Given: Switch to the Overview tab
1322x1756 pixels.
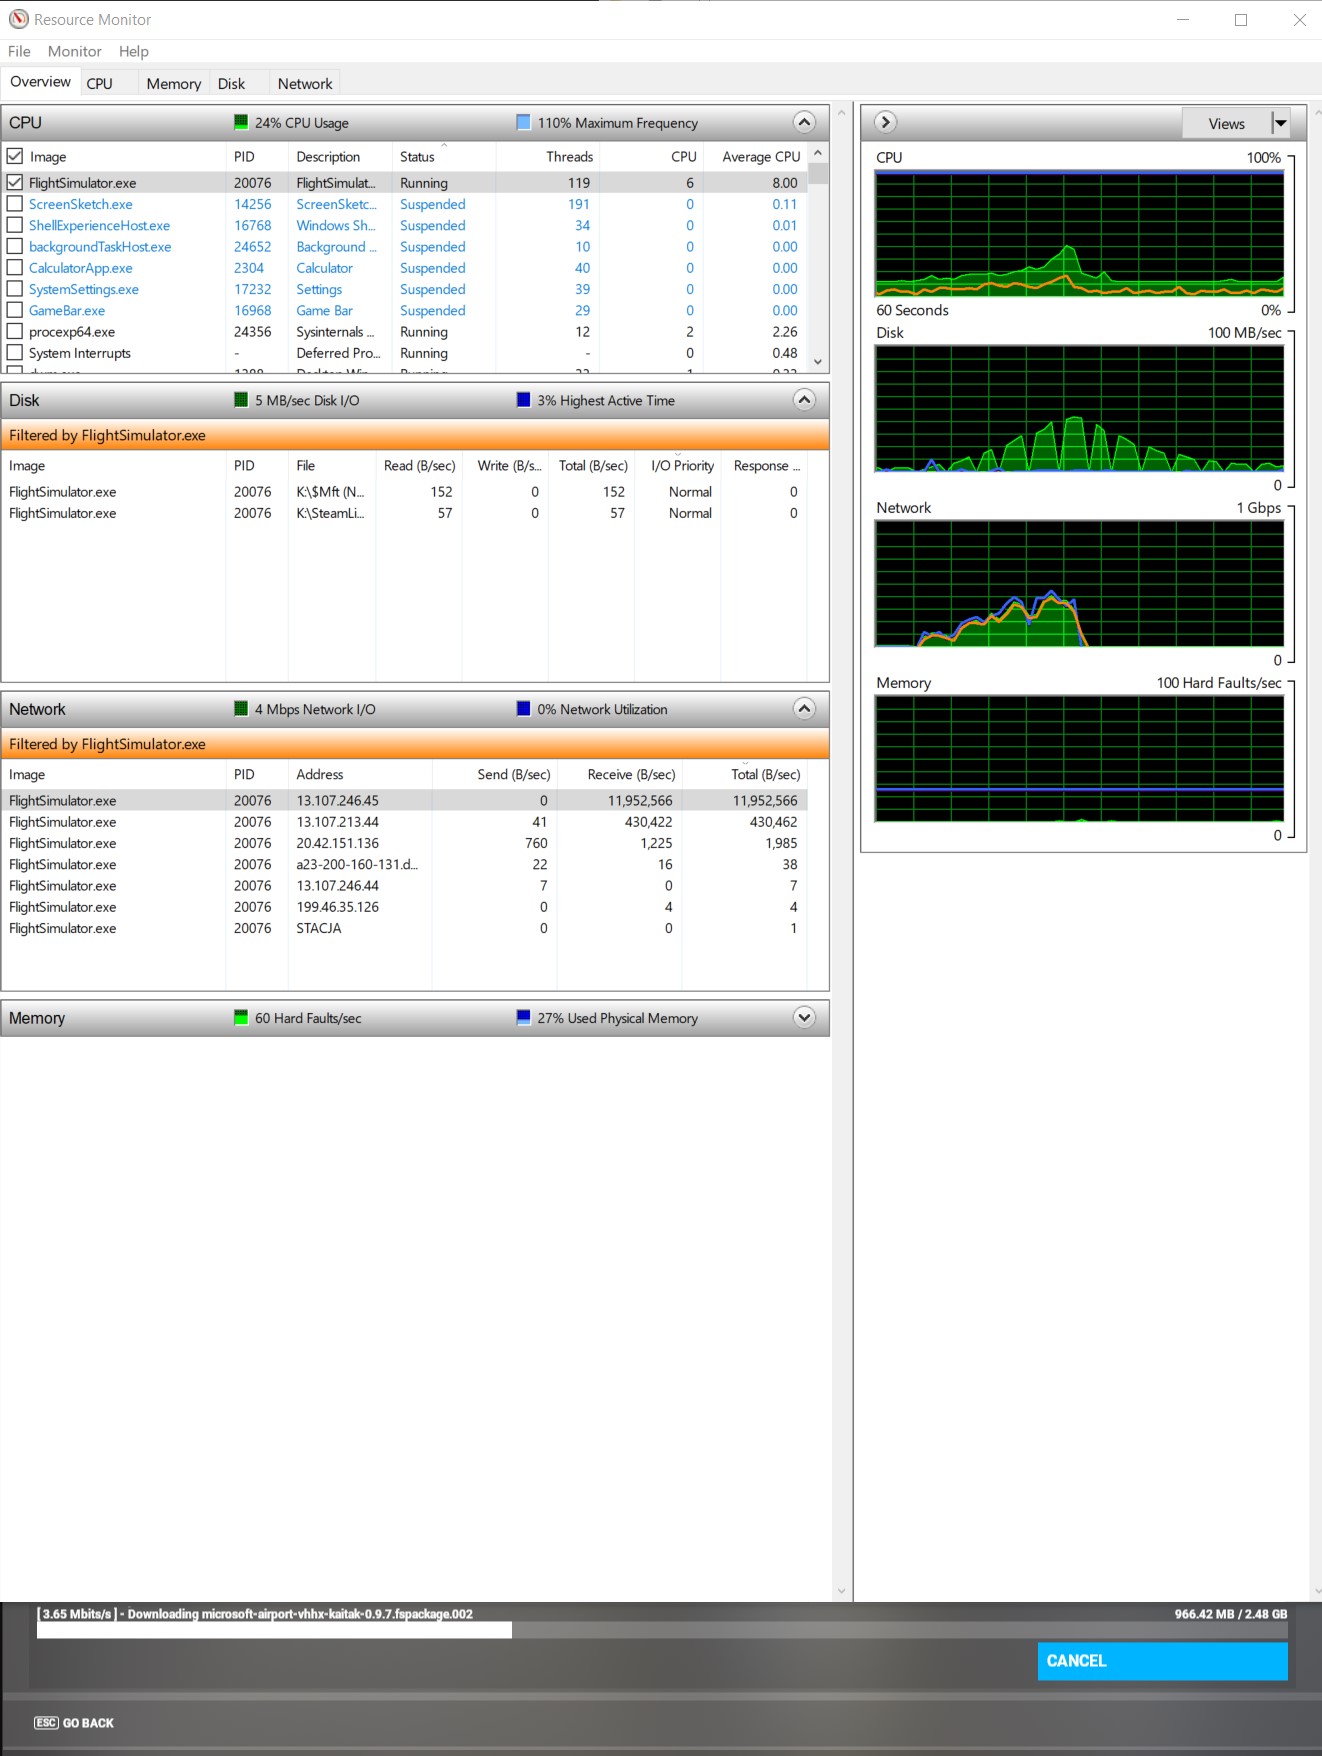Looking at the screenshot, I should [x=41, y=82].
